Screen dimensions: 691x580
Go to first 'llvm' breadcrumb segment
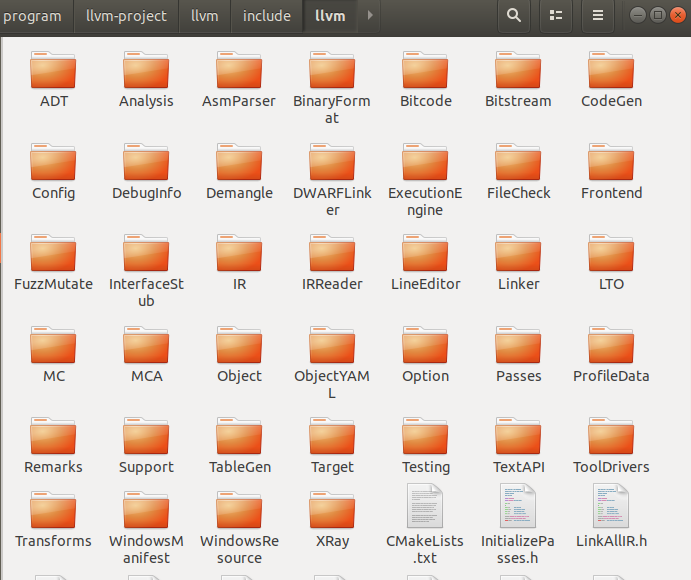point(204,16)
